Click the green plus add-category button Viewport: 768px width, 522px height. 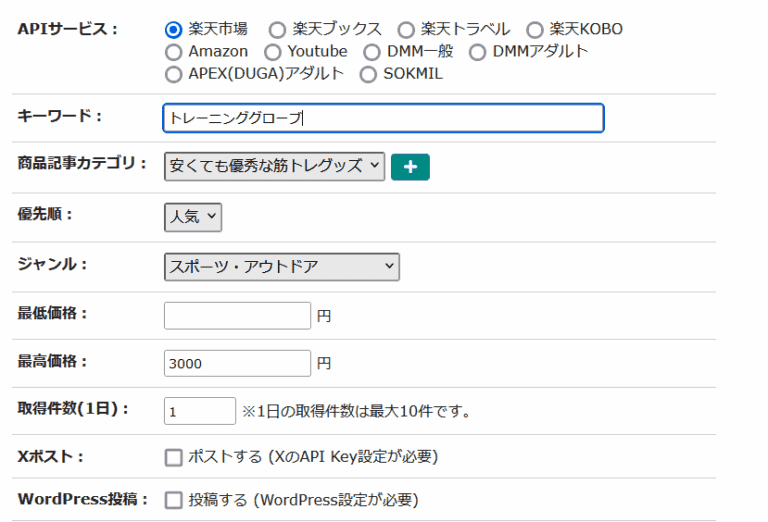410,167
